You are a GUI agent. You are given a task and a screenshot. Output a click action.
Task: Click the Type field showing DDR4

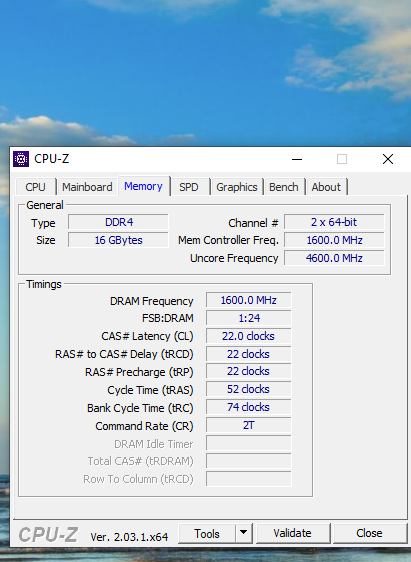[118, 222]
